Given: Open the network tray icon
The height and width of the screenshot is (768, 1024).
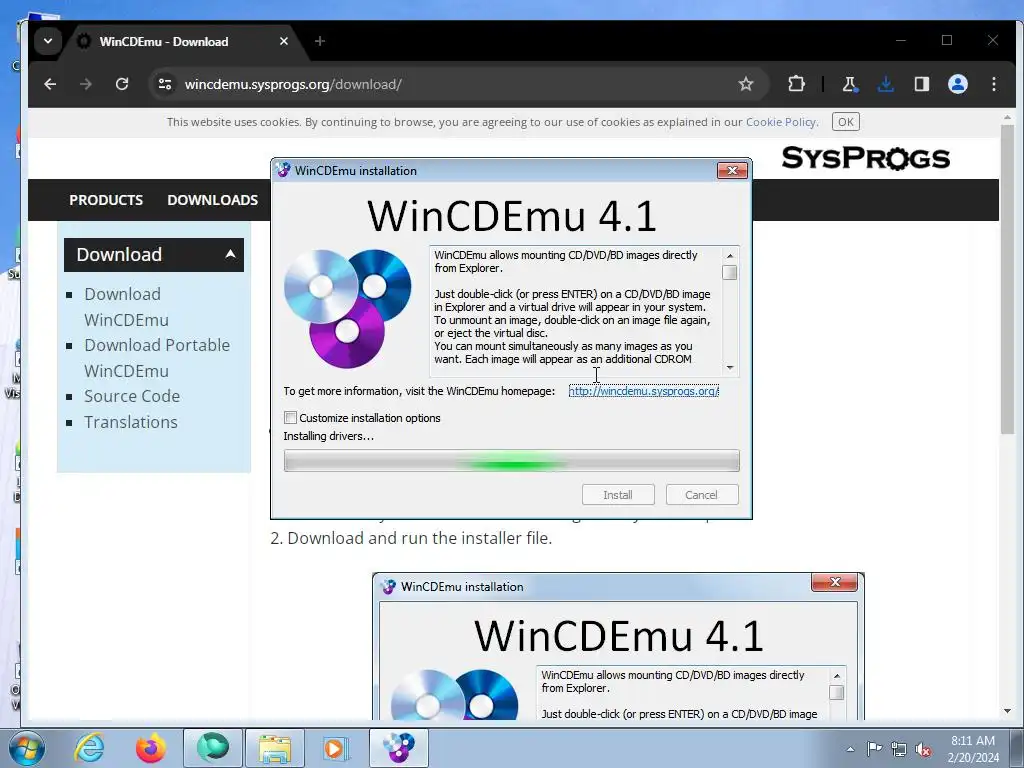Looking at the screenshot, I should pyautogui.click(x=899, y=749).
